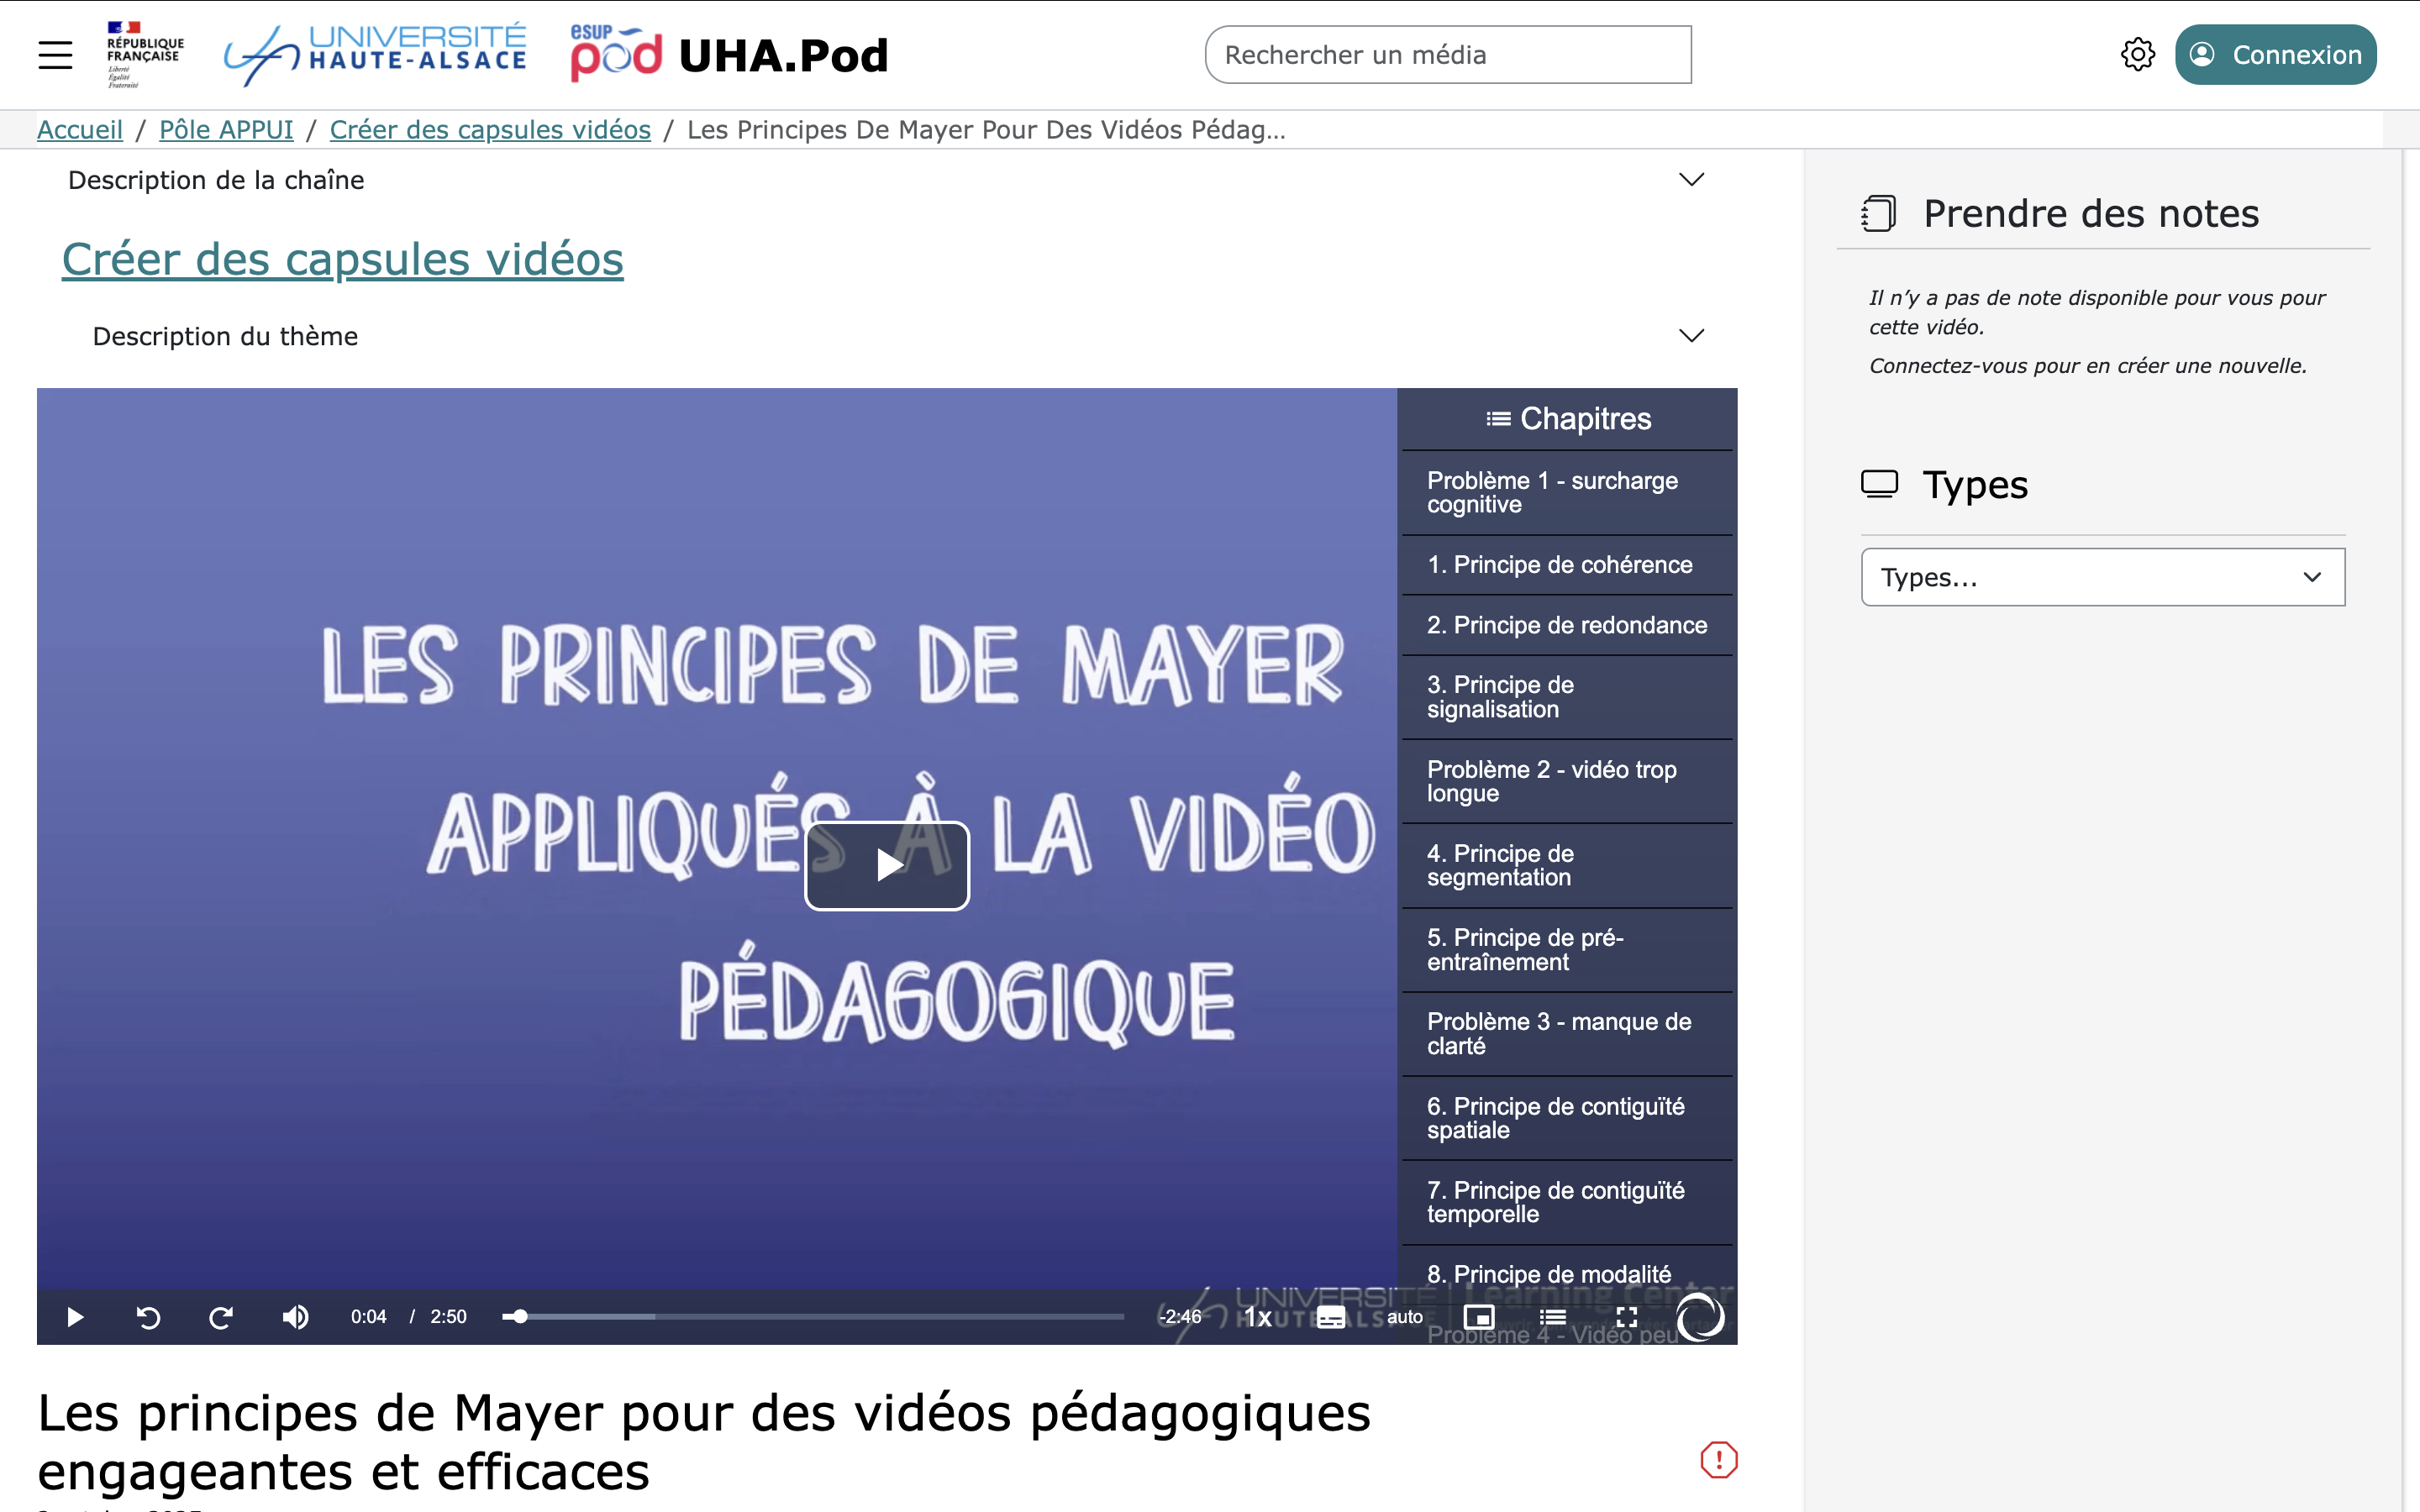Click the 0:04 current time display
This screenshot has width=2420, height=1512.
368,1317
